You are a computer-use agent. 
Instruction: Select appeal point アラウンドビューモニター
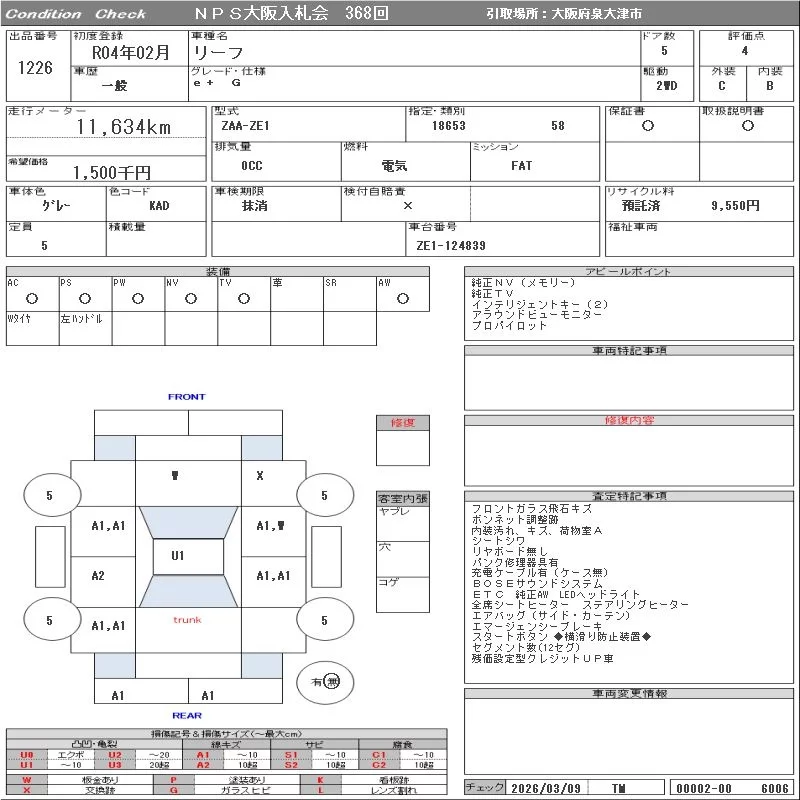click(536, 315)
